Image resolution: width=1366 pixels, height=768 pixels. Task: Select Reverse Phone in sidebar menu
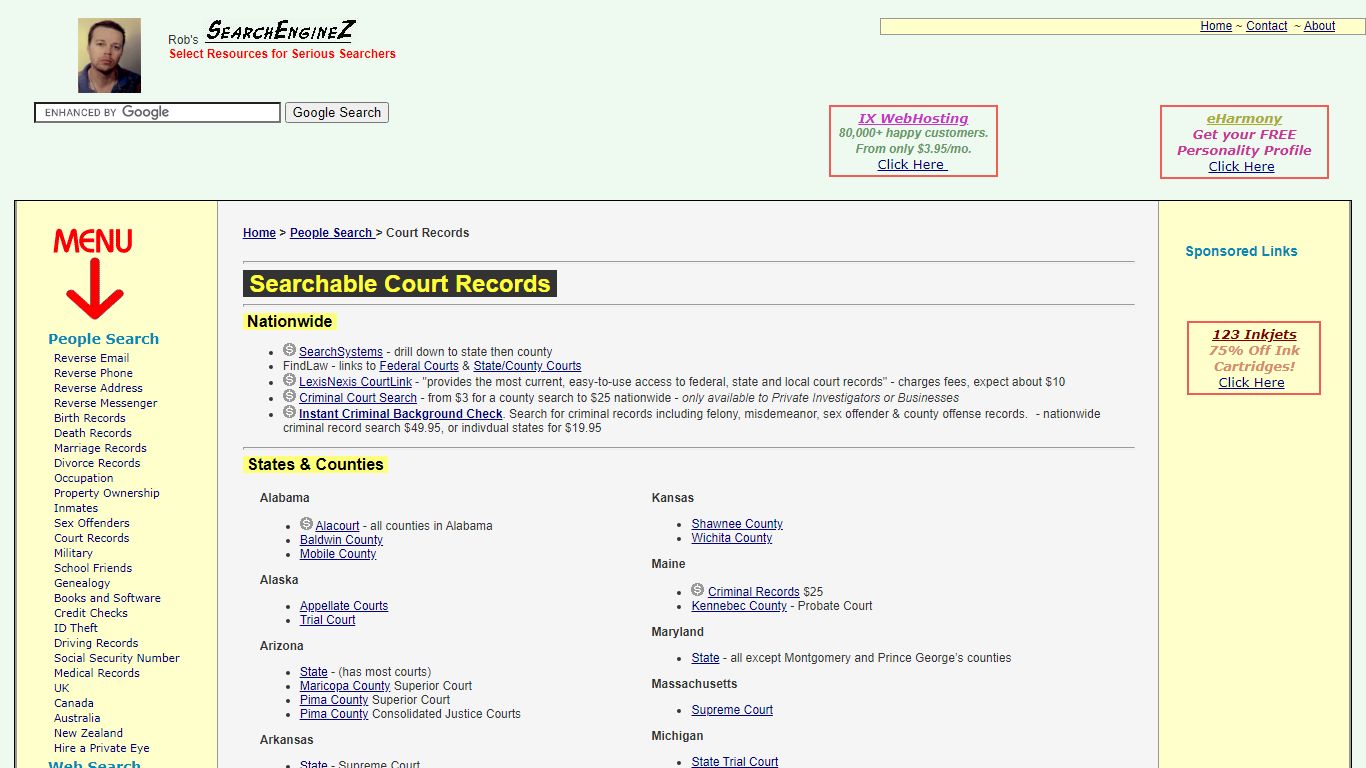[93, 373]
